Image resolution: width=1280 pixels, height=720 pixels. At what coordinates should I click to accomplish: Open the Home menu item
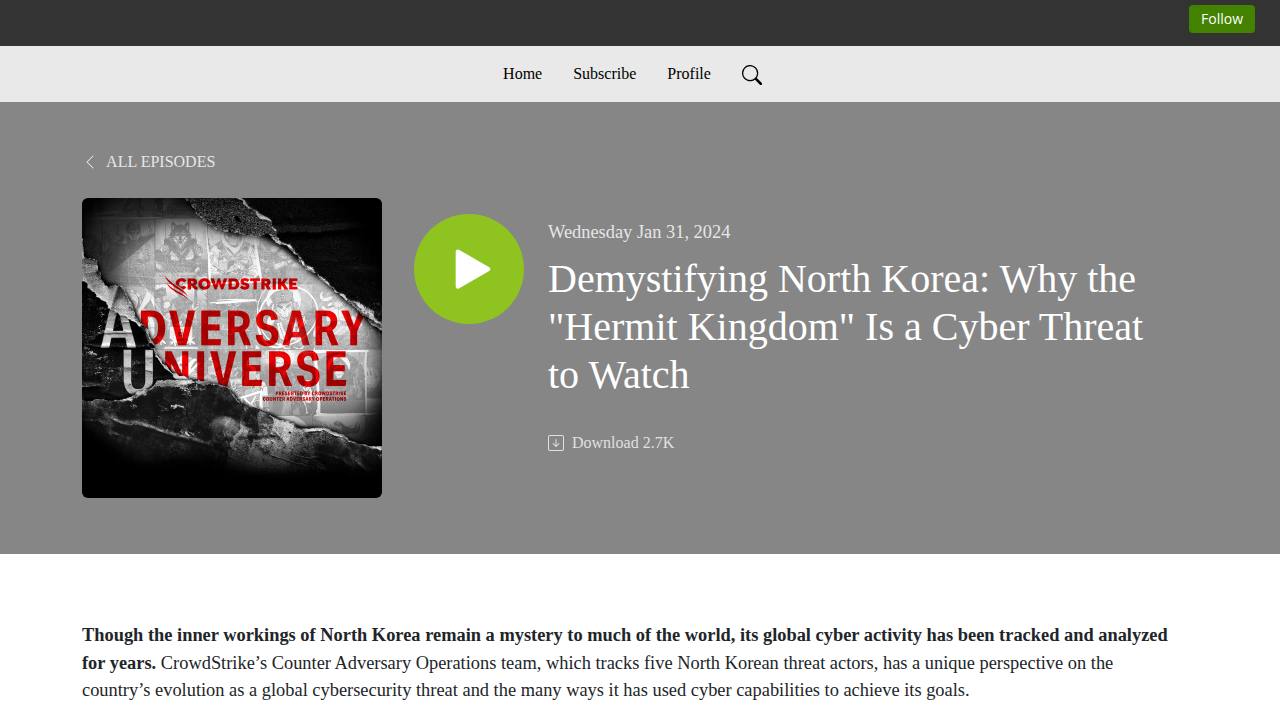point(522,74)
